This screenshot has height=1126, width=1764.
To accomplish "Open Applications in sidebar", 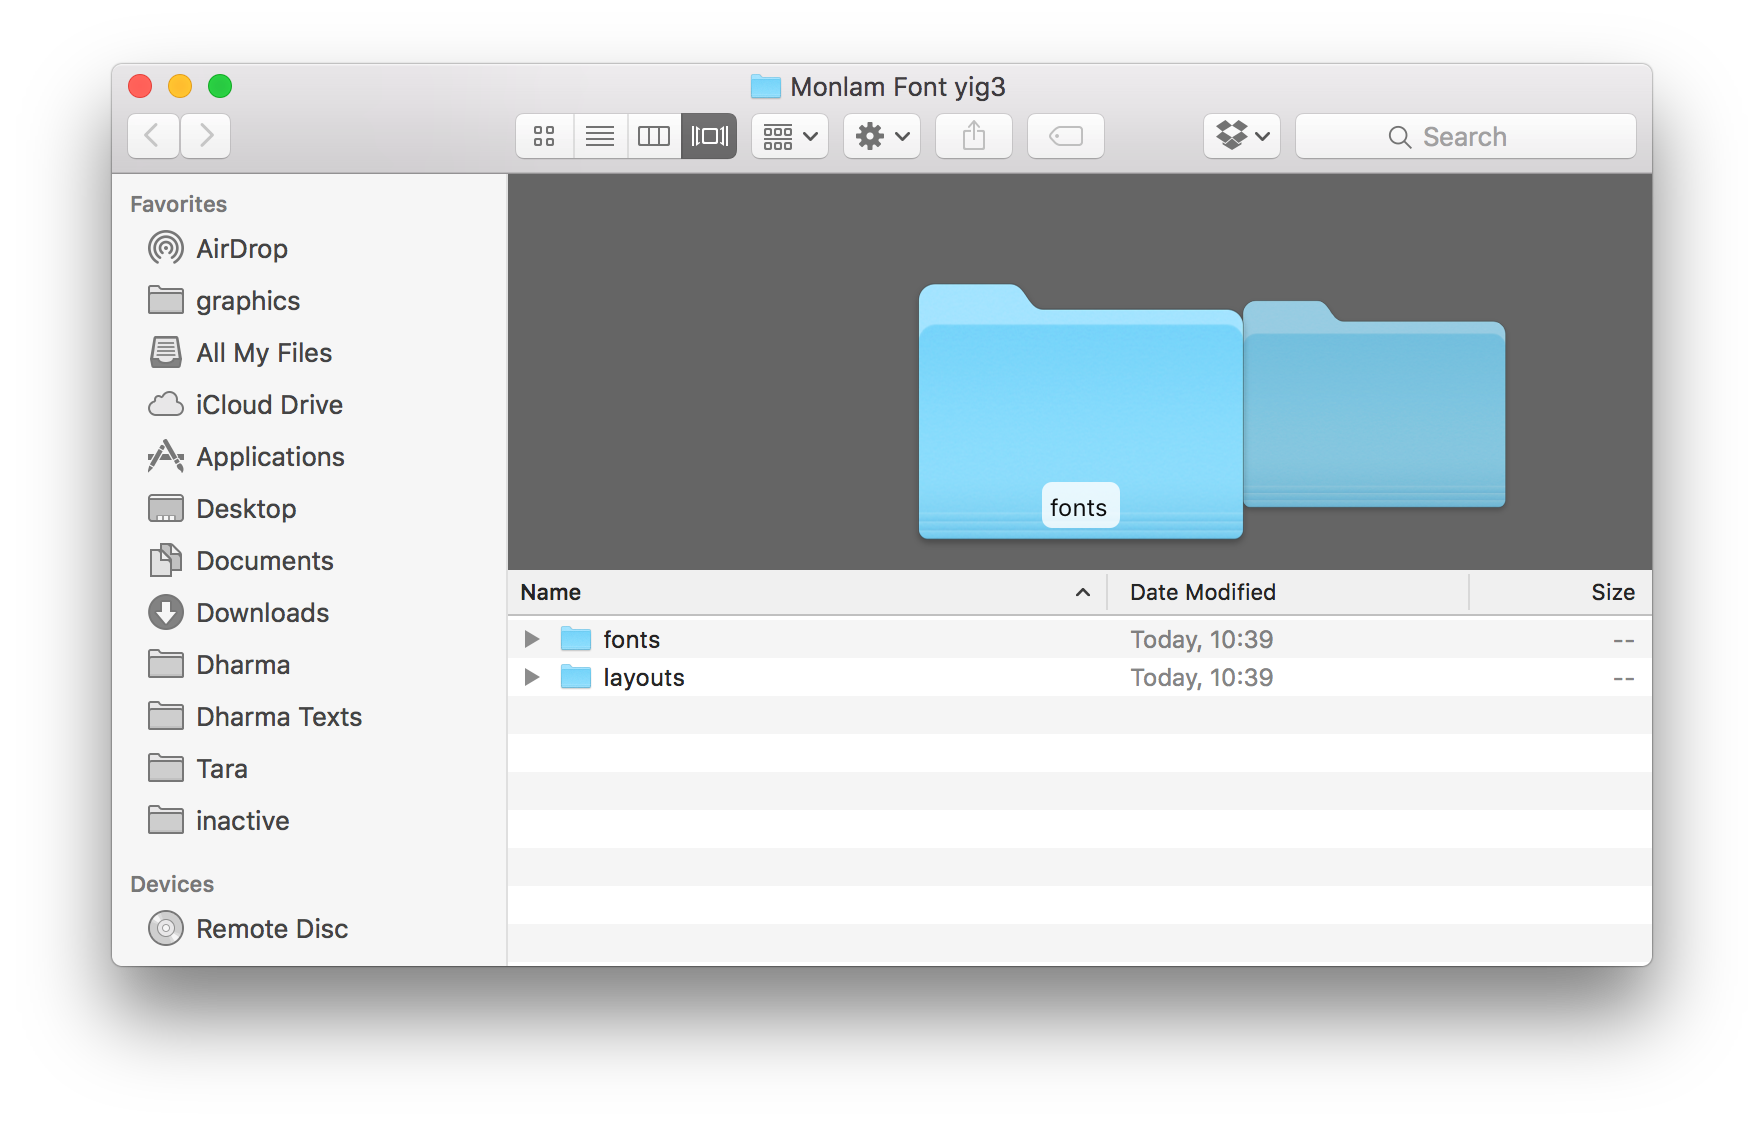I will pyautogui.click(x=309, y=456).
